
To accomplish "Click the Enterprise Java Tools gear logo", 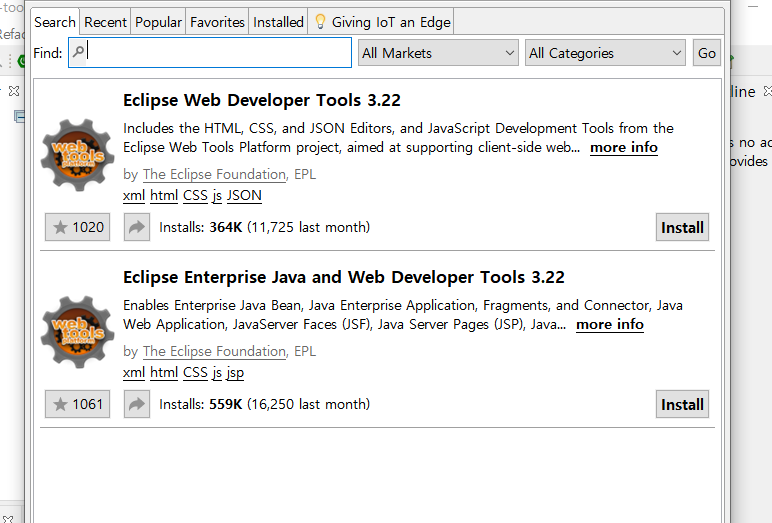I will coord(78,332).
